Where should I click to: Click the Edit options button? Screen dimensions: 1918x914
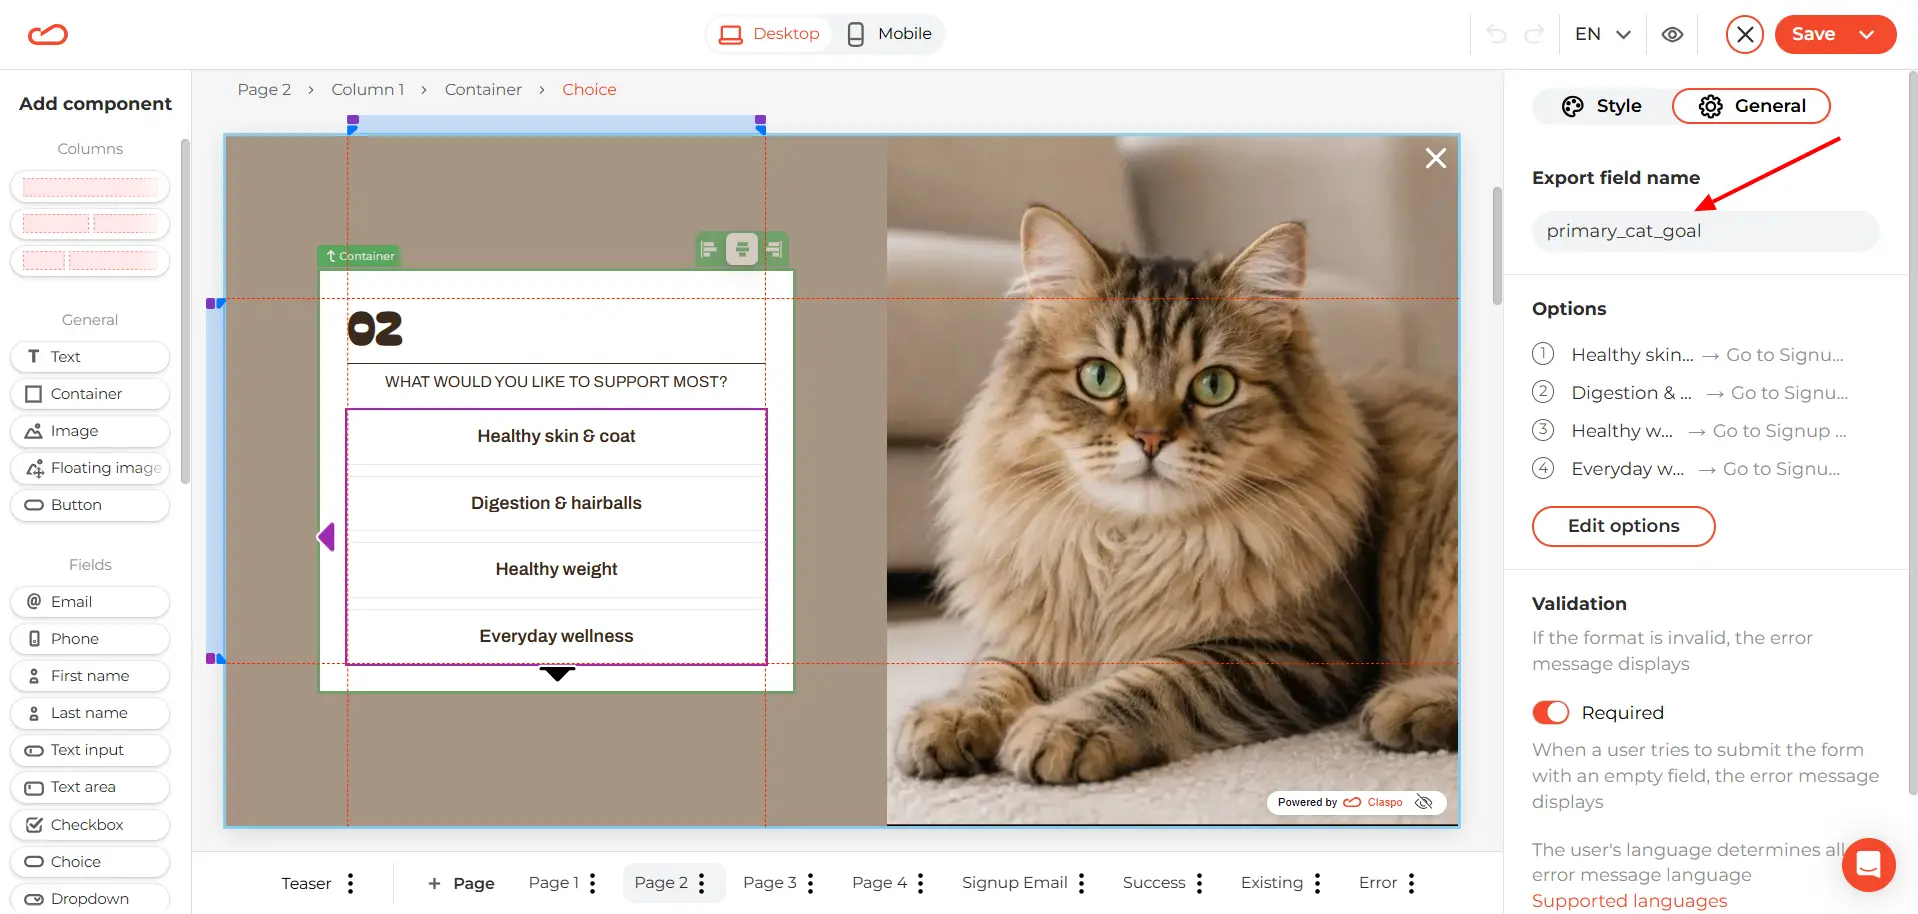pyautogui.click(x=1623, y=526)
